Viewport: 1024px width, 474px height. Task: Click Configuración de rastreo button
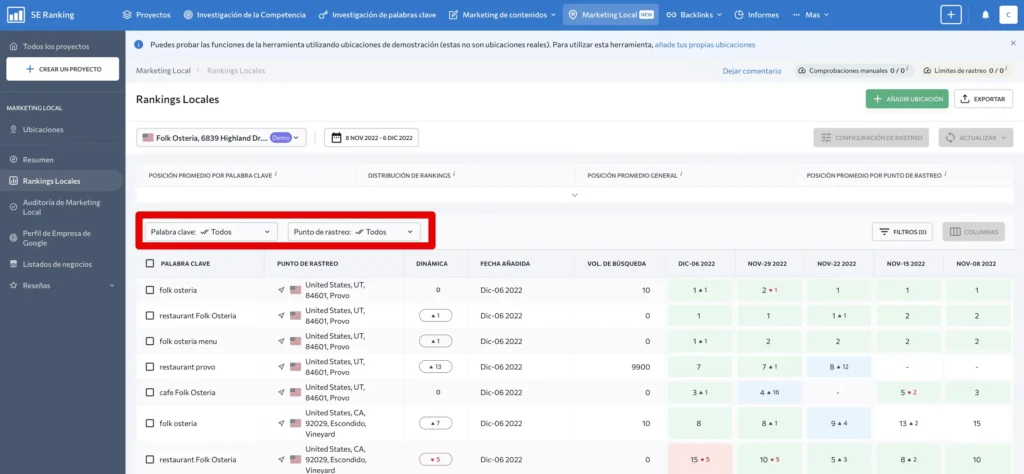click(871, 138)
